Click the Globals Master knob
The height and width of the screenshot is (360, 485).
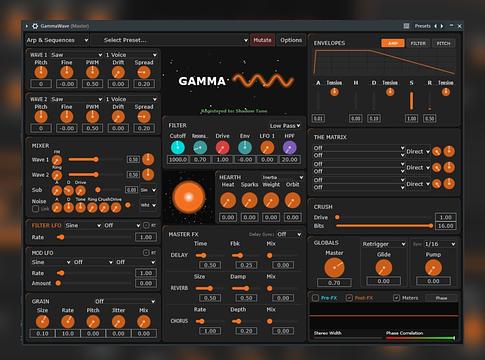pos(334,267)
